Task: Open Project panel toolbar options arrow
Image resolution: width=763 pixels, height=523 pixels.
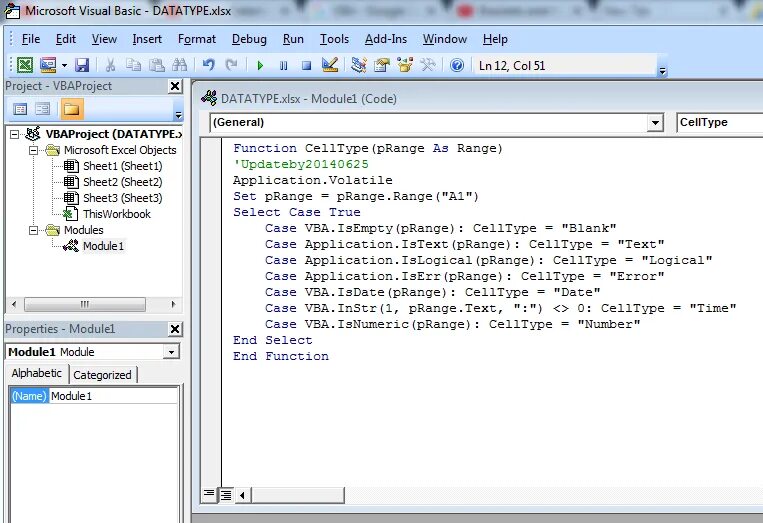Action: point(178,115)
